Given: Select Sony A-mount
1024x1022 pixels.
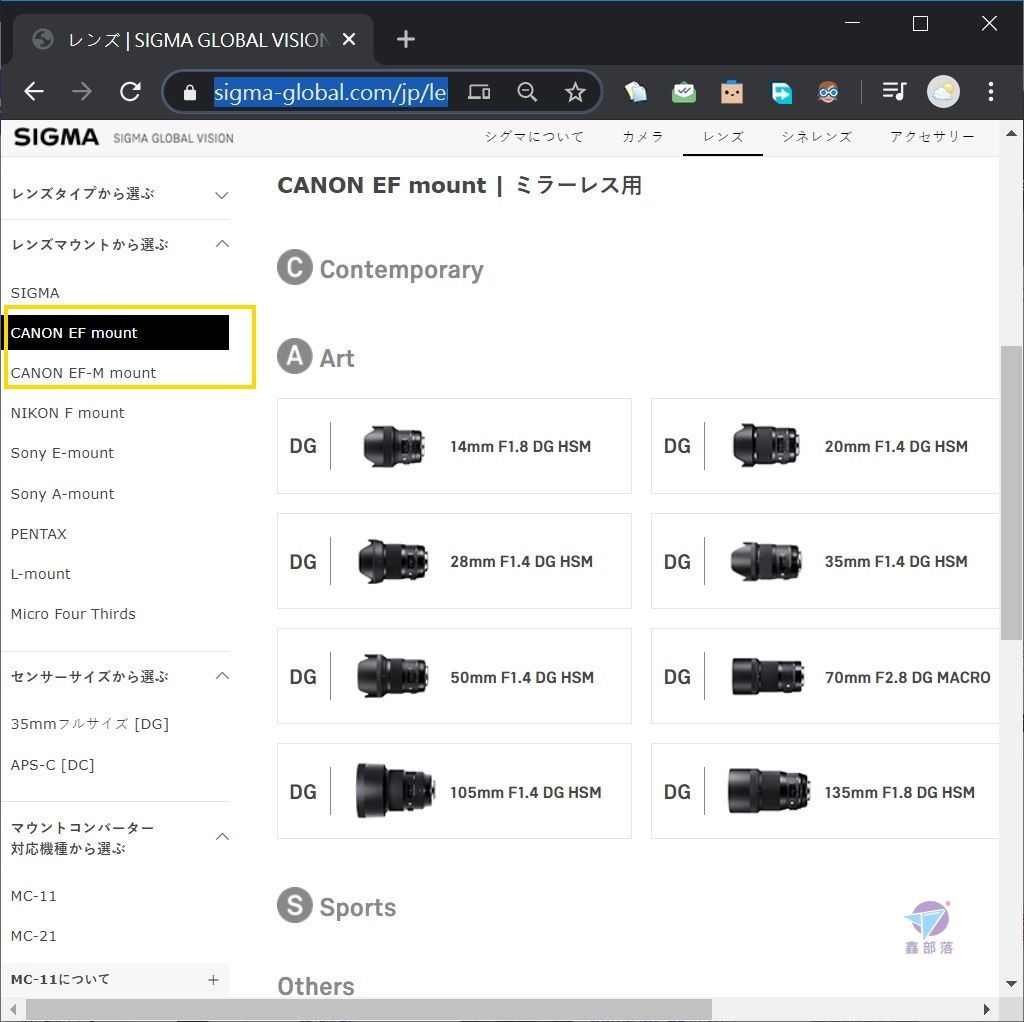Looking at the screenshot, I should (x=62, y=494).
